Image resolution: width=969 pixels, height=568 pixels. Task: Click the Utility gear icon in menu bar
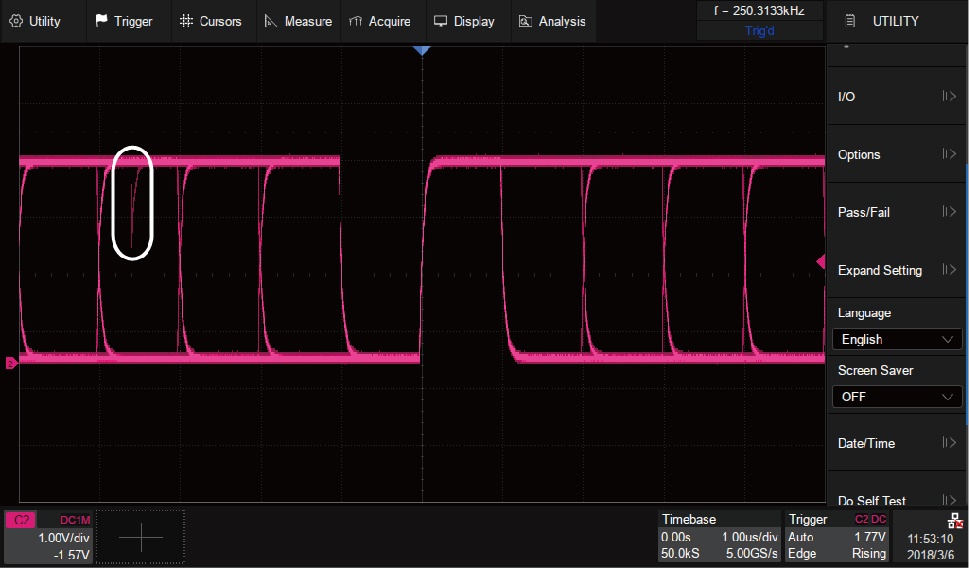(x=16, y=21)
